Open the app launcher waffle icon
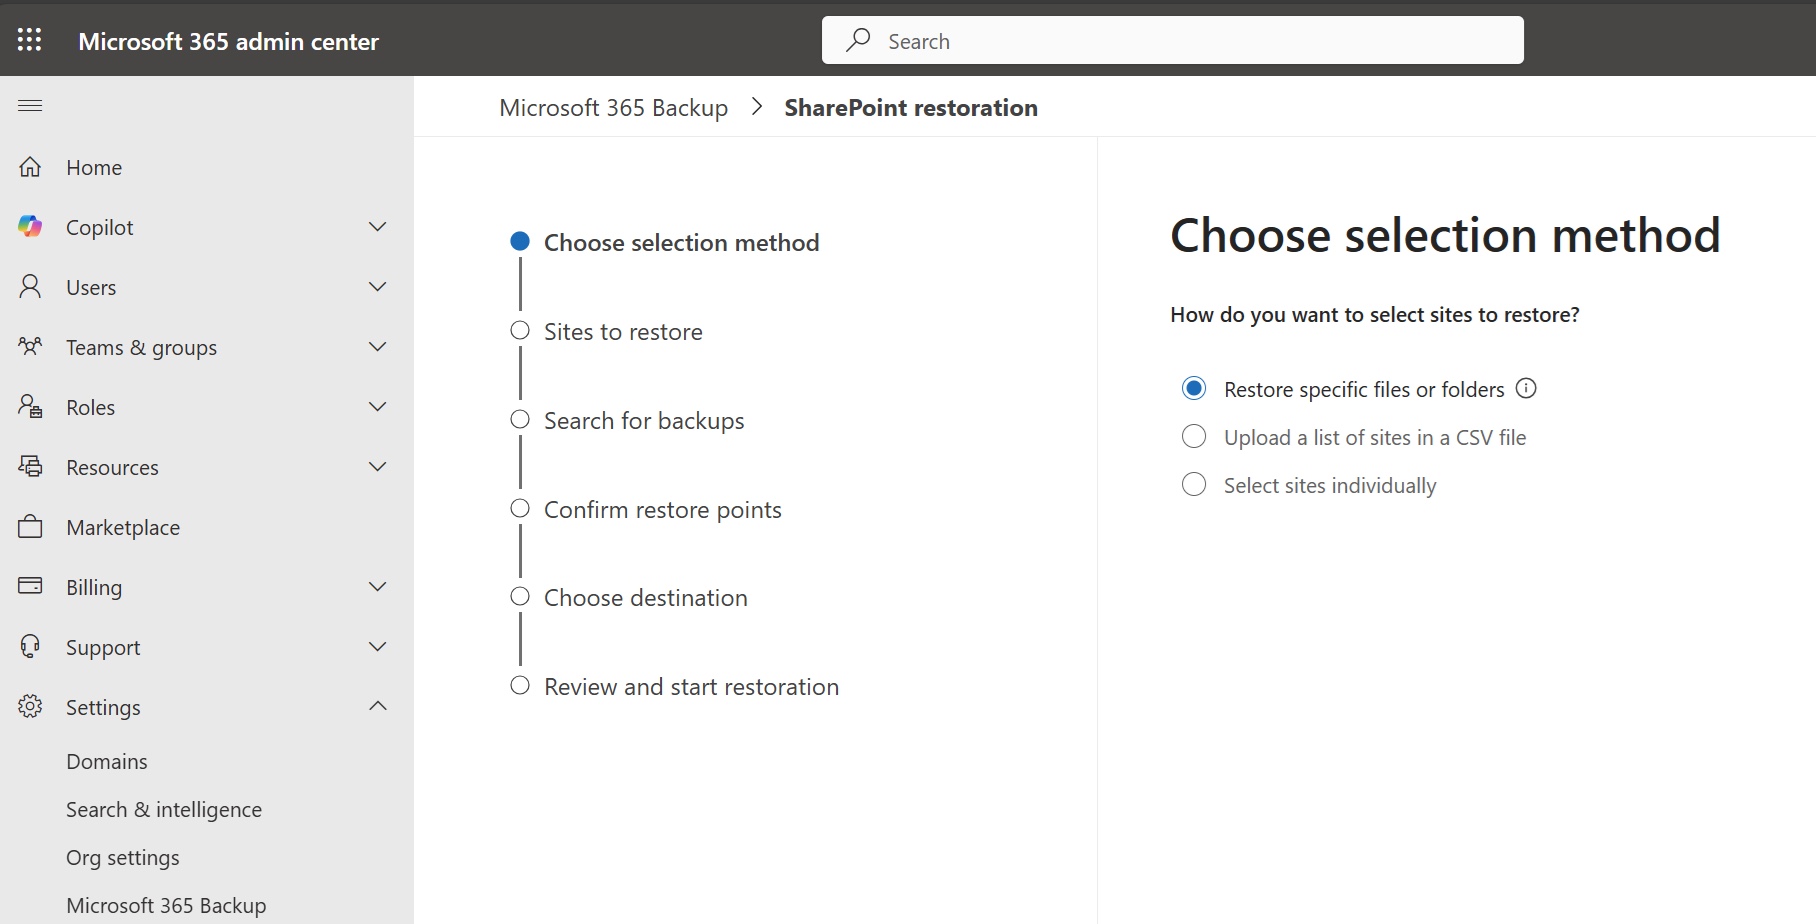This screenshot has height=924, width=1816. 30,40
